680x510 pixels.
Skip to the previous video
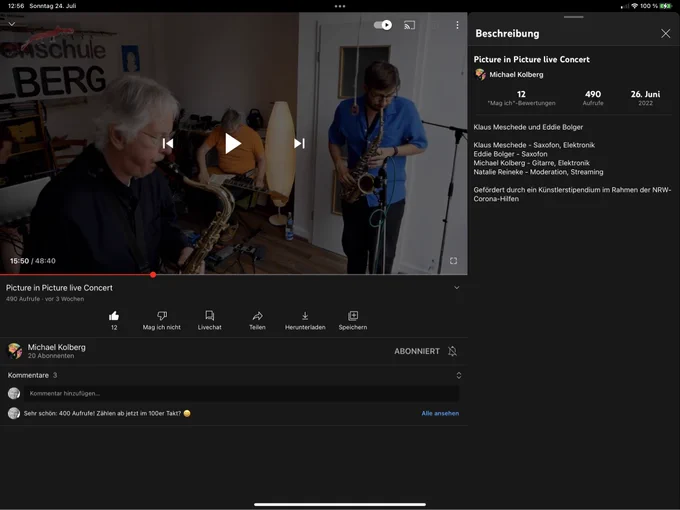pos(168,143)
